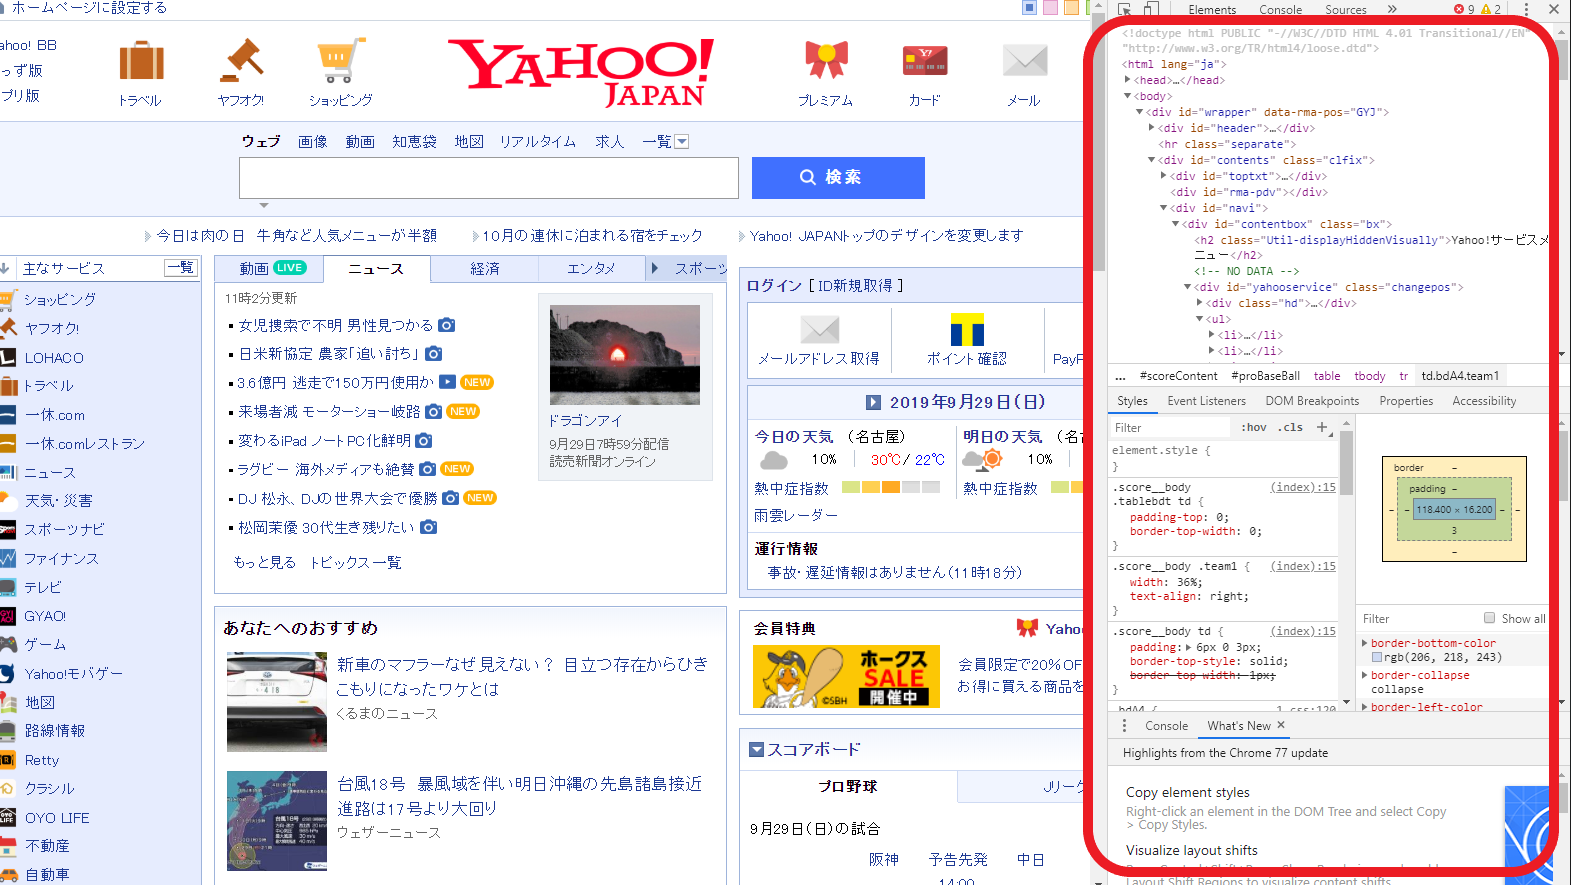Open the top Console tab in DevTools

[x=1281, y=9]
